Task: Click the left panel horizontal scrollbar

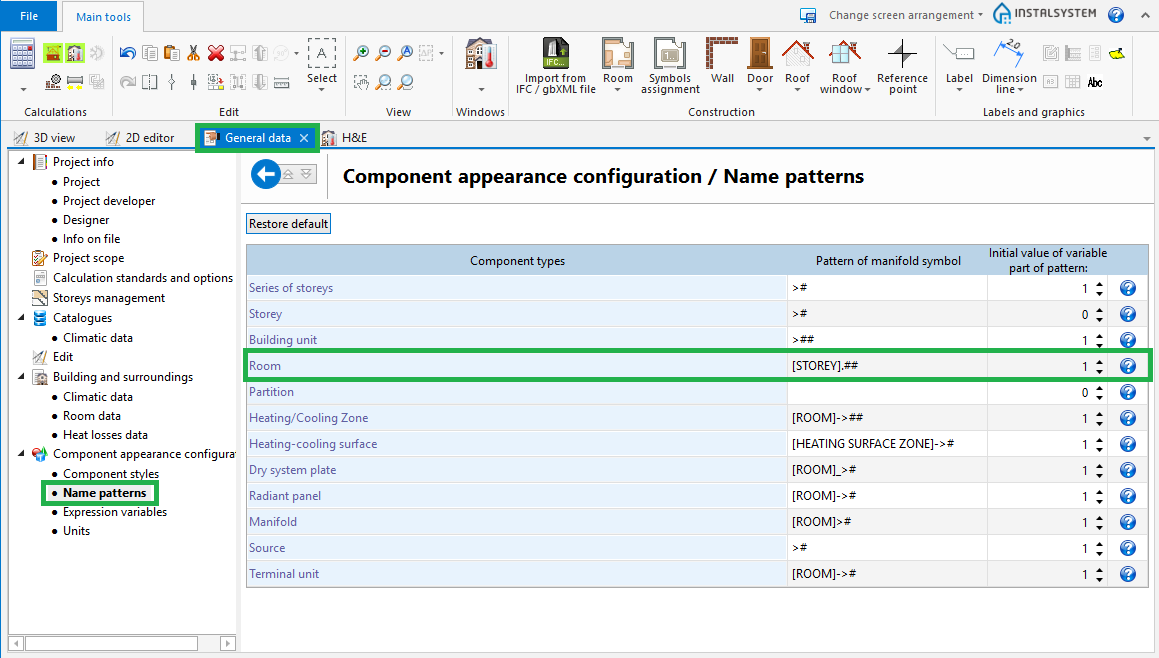Action: click(120, 643)
